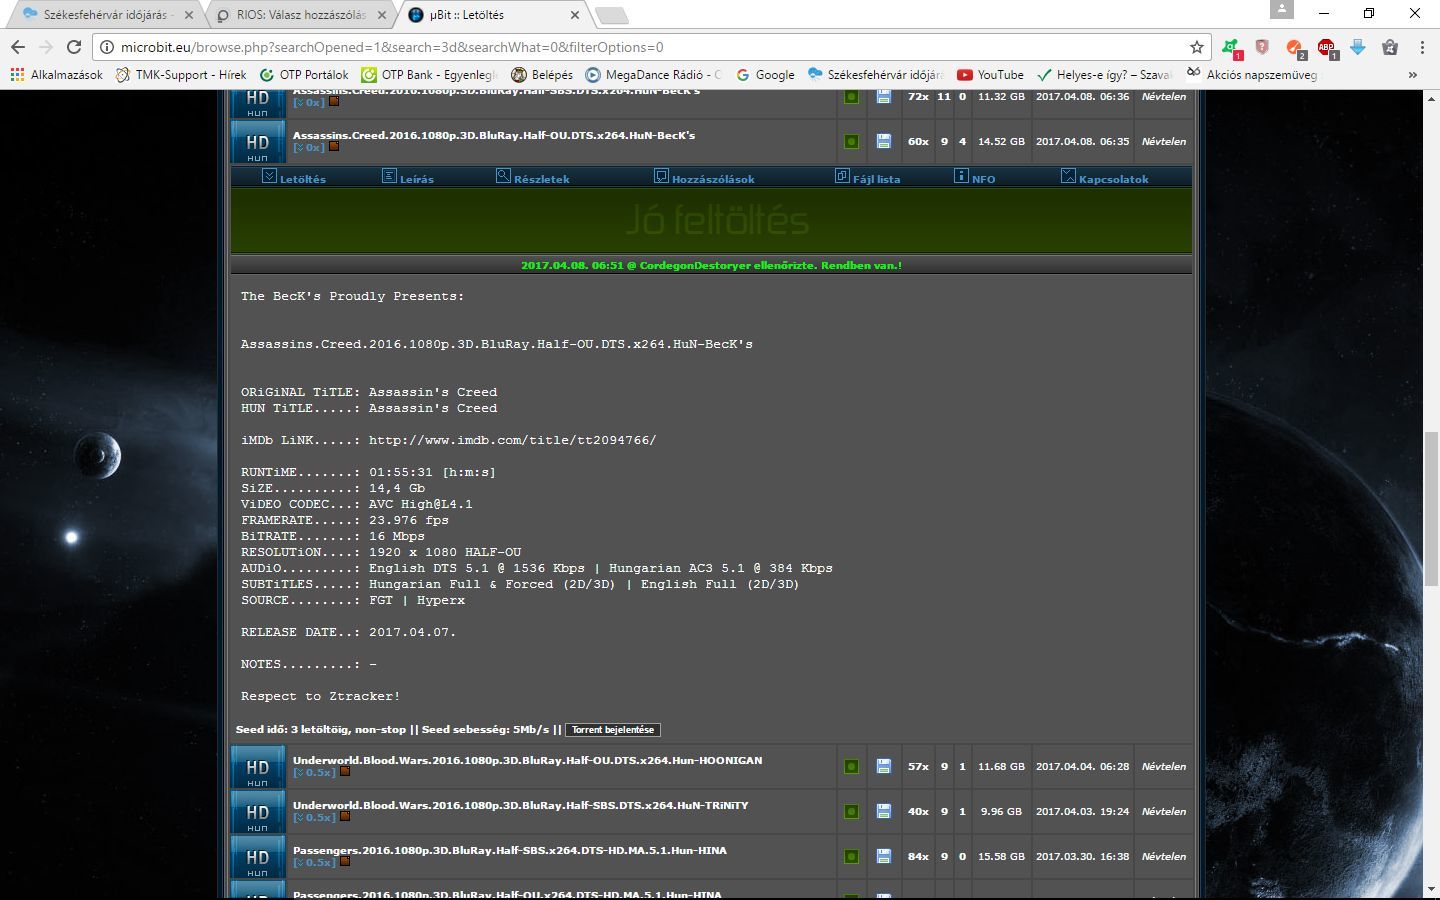Image resolution: width=1440 pixels, height=900 pixels.
Task: Close the µBit :: Letöltés tab
Action: pyautogui.click(x=575, y=15)
